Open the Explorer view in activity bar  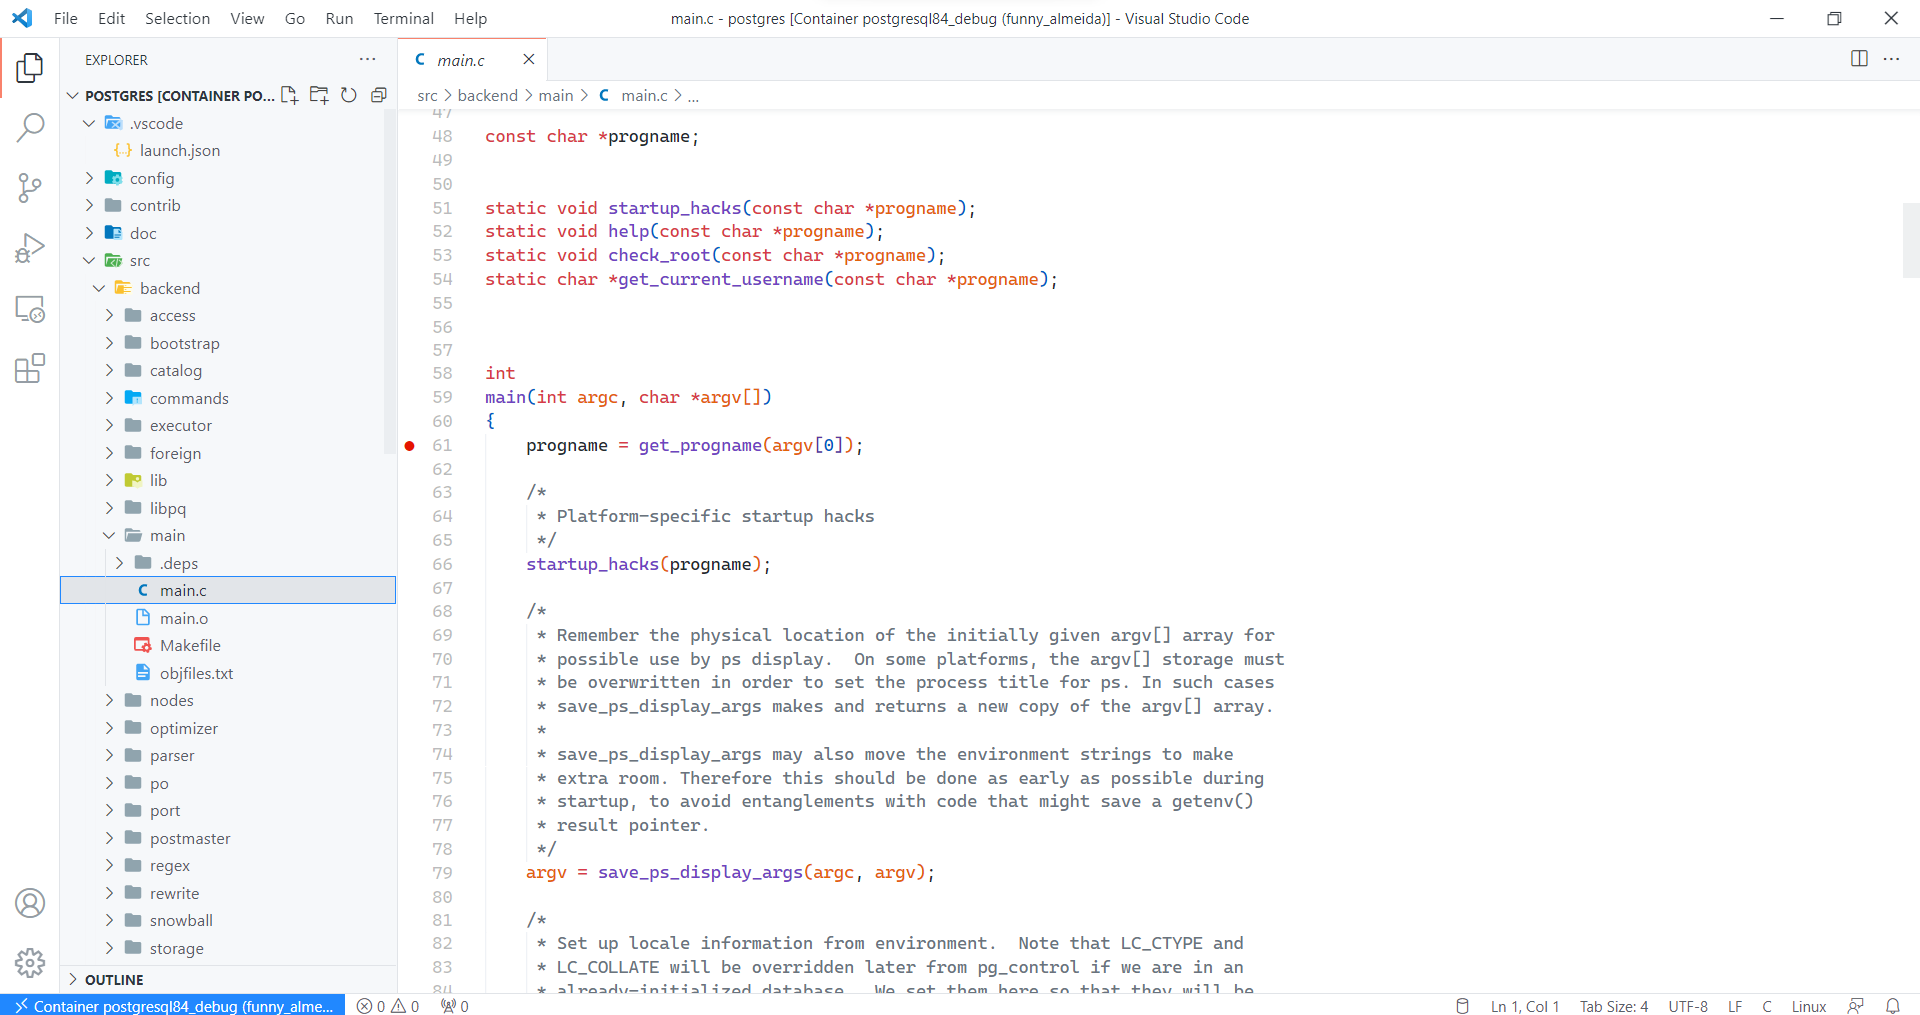30,68
